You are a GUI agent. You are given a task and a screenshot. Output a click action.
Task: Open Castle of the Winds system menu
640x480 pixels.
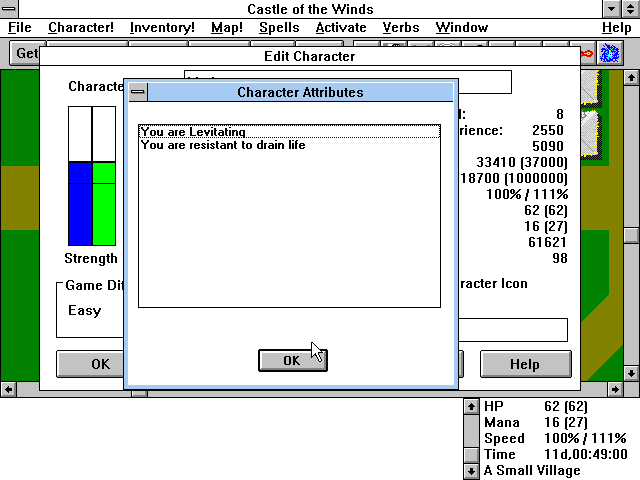click(9, 9)
